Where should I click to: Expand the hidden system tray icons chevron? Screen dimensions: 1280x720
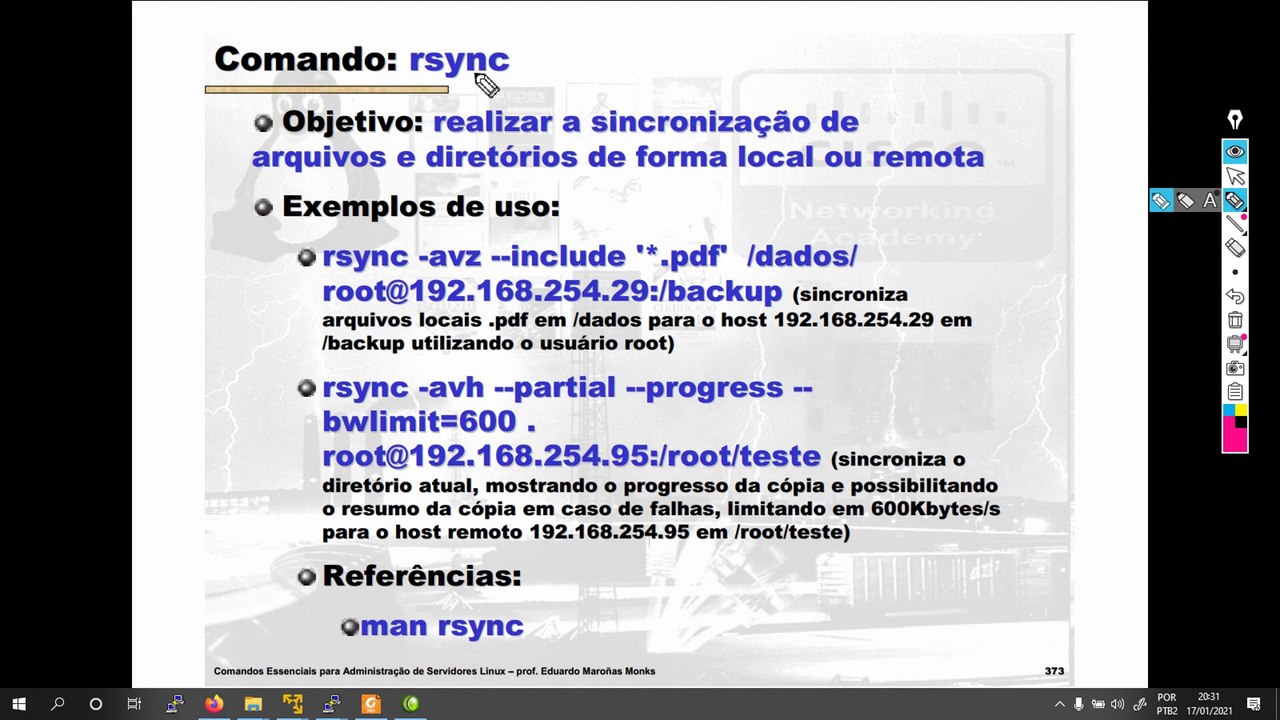pyautogui.click(x=1060, y=704)
